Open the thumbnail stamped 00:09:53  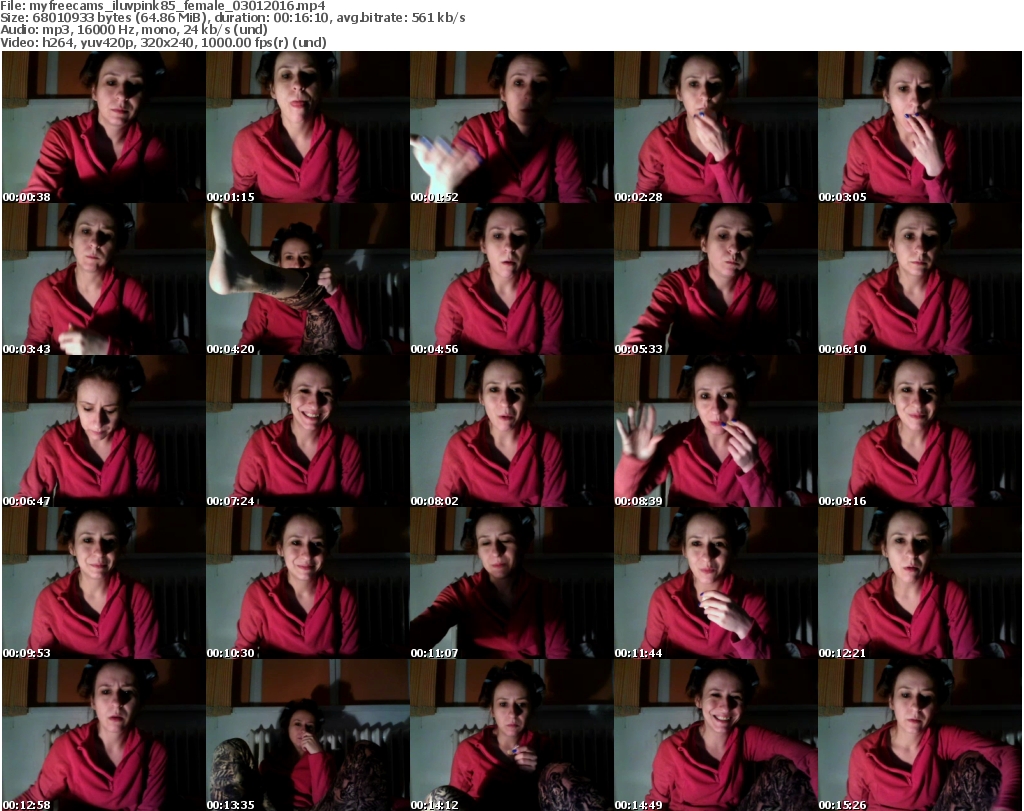[x=104, y=584]
